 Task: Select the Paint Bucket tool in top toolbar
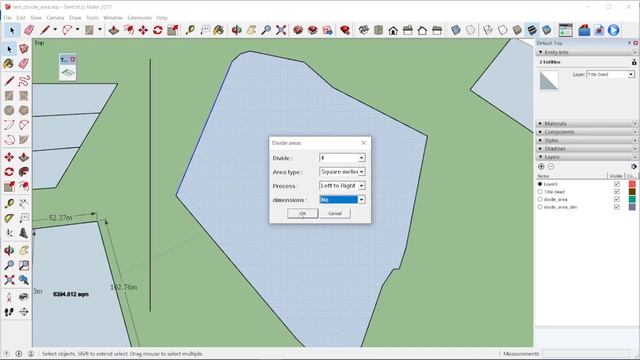pos(219,30)
